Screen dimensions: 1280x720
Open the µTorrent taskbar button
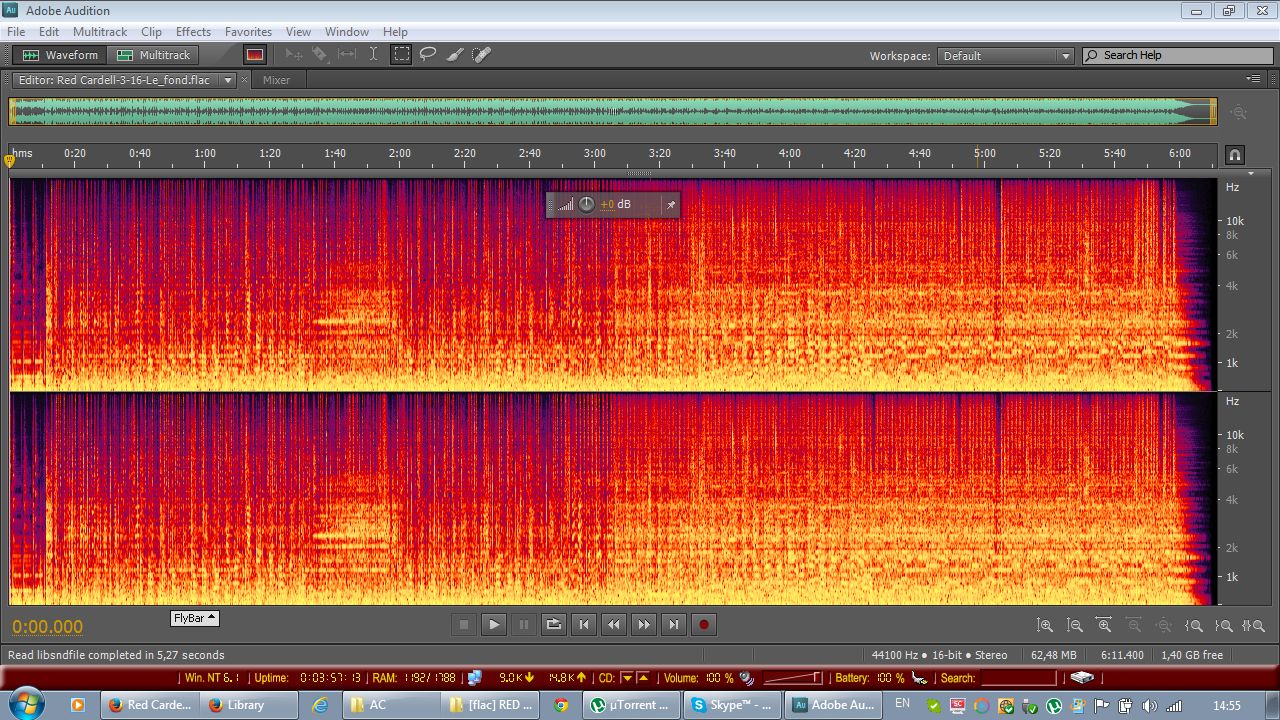coord(632,705)
